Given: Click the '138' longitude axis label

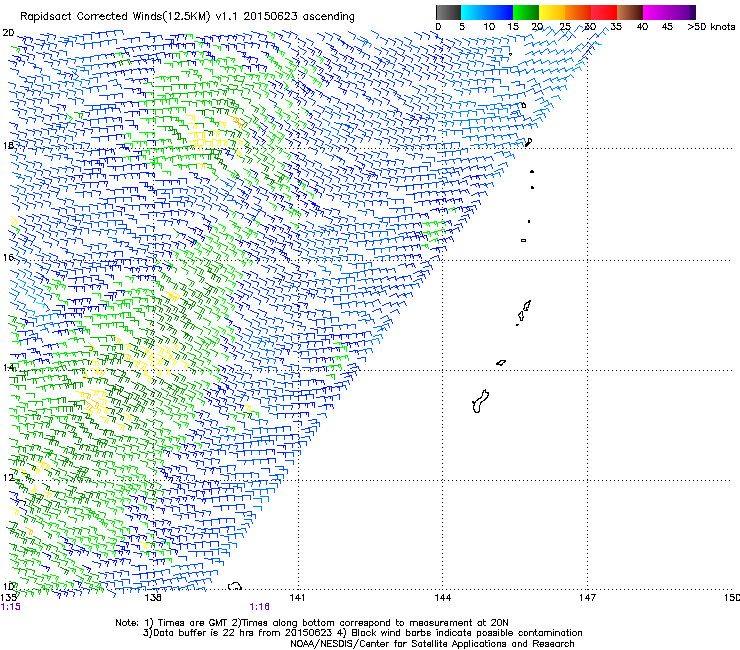Looking at the screenshot, I should [x=153, y=598].
